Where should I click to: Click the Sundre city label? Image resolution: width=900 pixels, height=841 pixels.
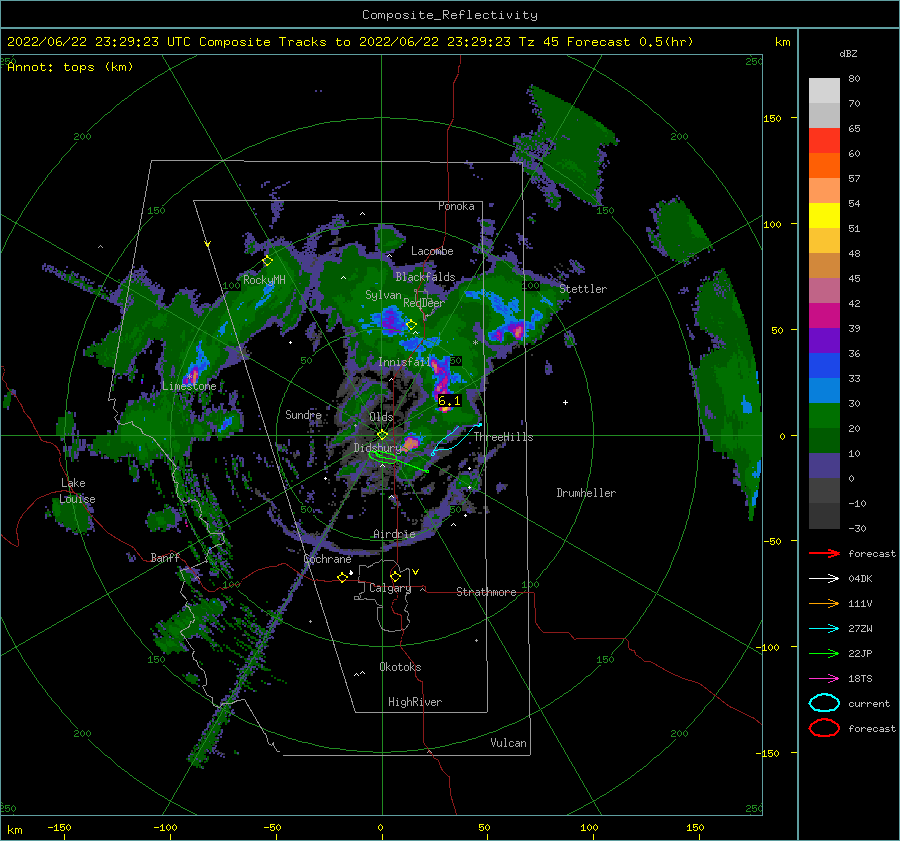coord(303,415)
